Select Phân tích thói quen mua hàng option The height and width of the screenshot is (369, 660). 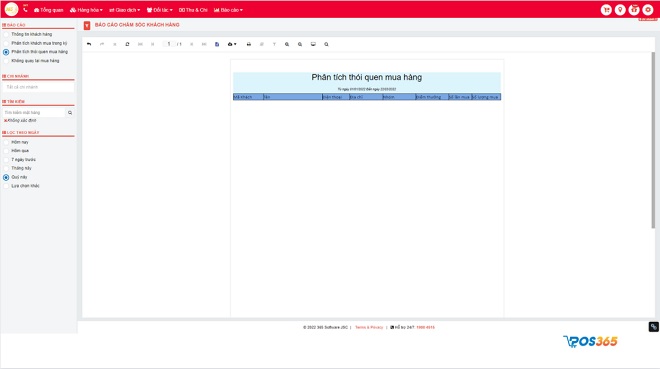pyautogui.click(x=36, y=52)
